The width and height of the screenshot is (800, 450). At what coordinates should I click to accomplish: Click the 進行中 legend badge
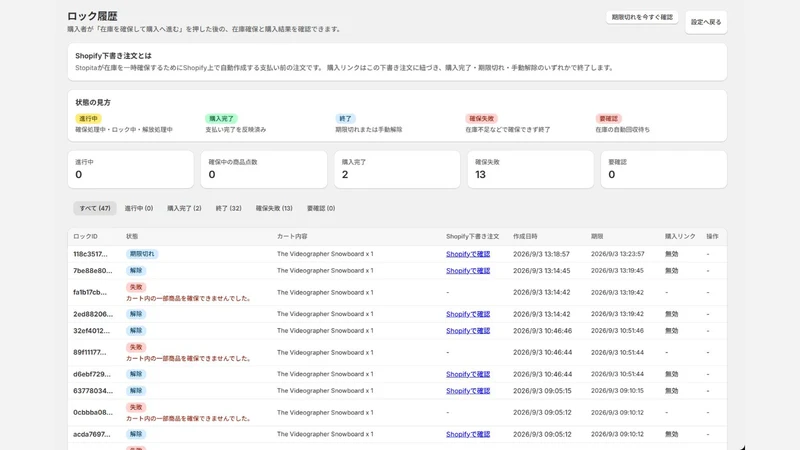[88, 118]
